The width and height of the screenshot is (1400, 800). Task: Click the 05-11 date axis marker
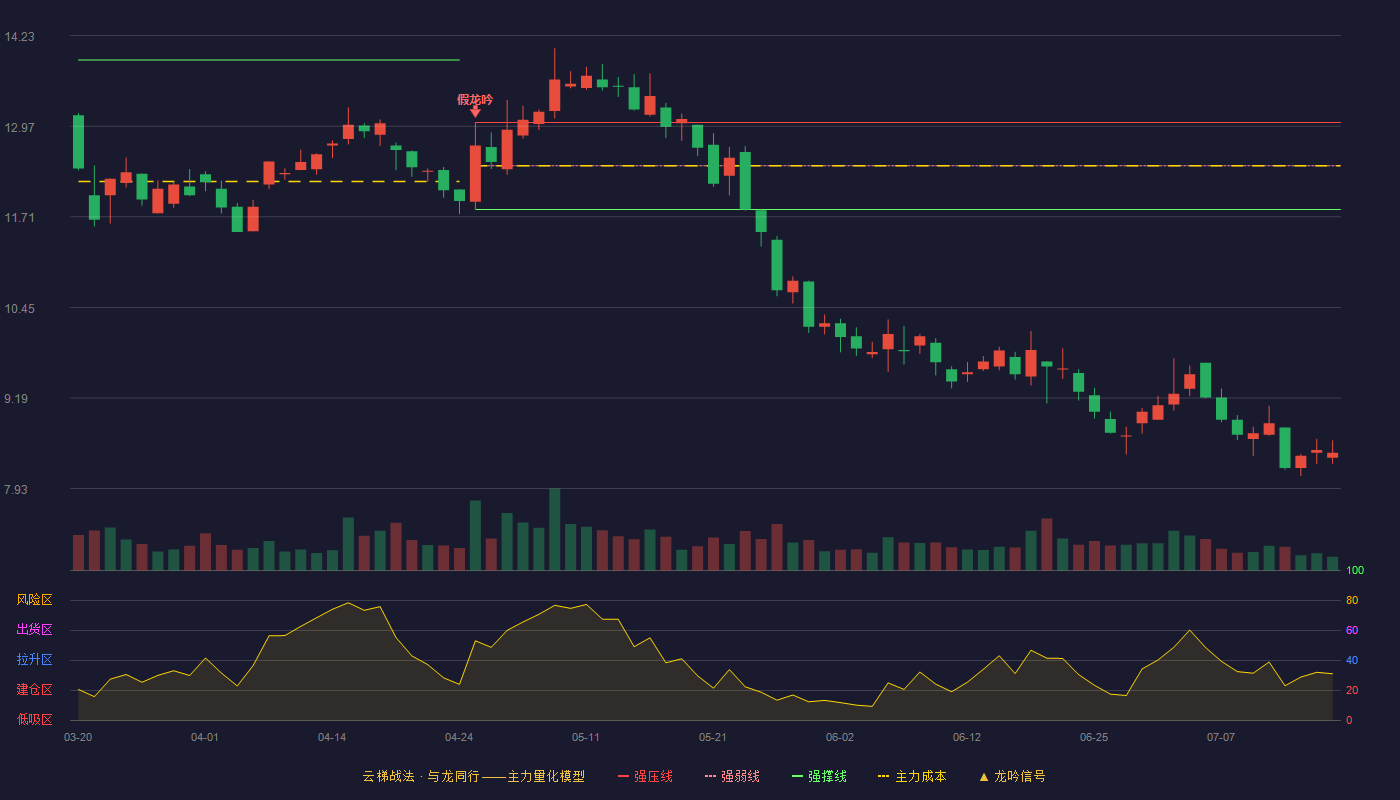(x=586, y=737)
